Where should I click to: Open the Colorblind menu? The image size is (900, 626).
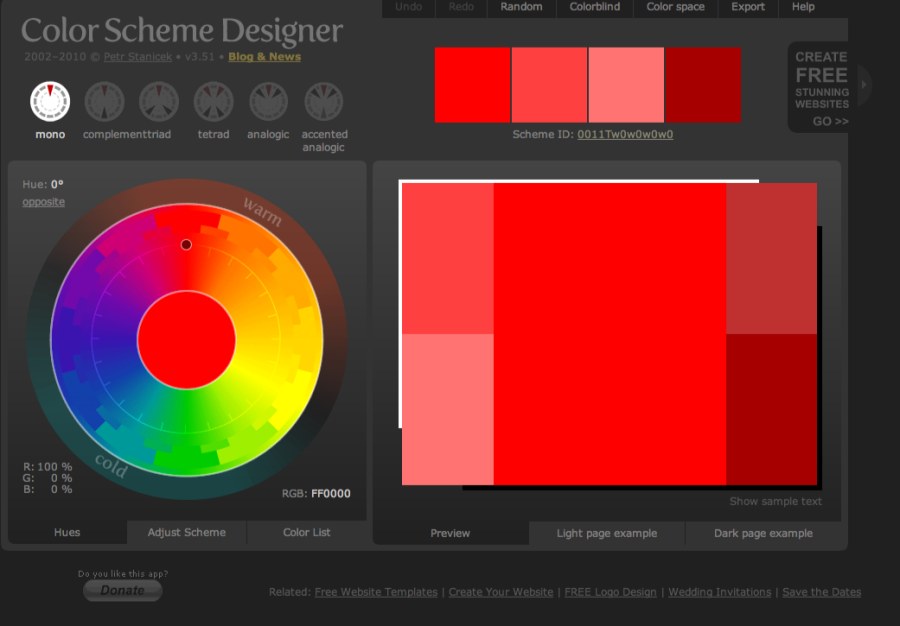point(595,7)
